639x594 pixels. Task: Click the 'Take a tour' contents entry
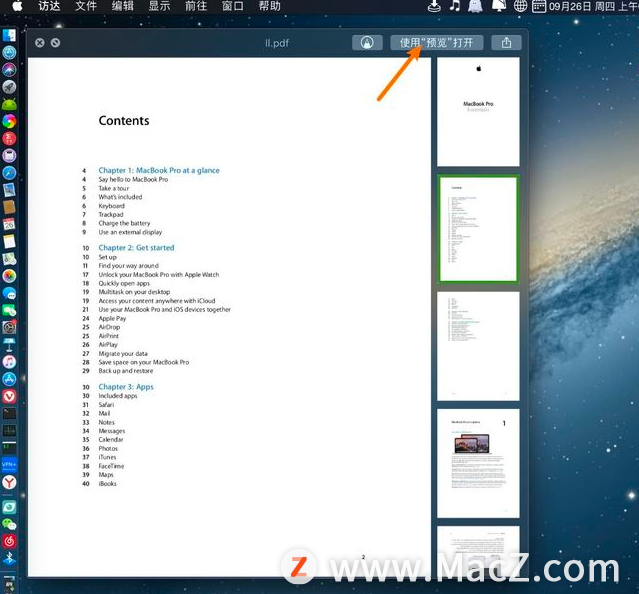114,188
